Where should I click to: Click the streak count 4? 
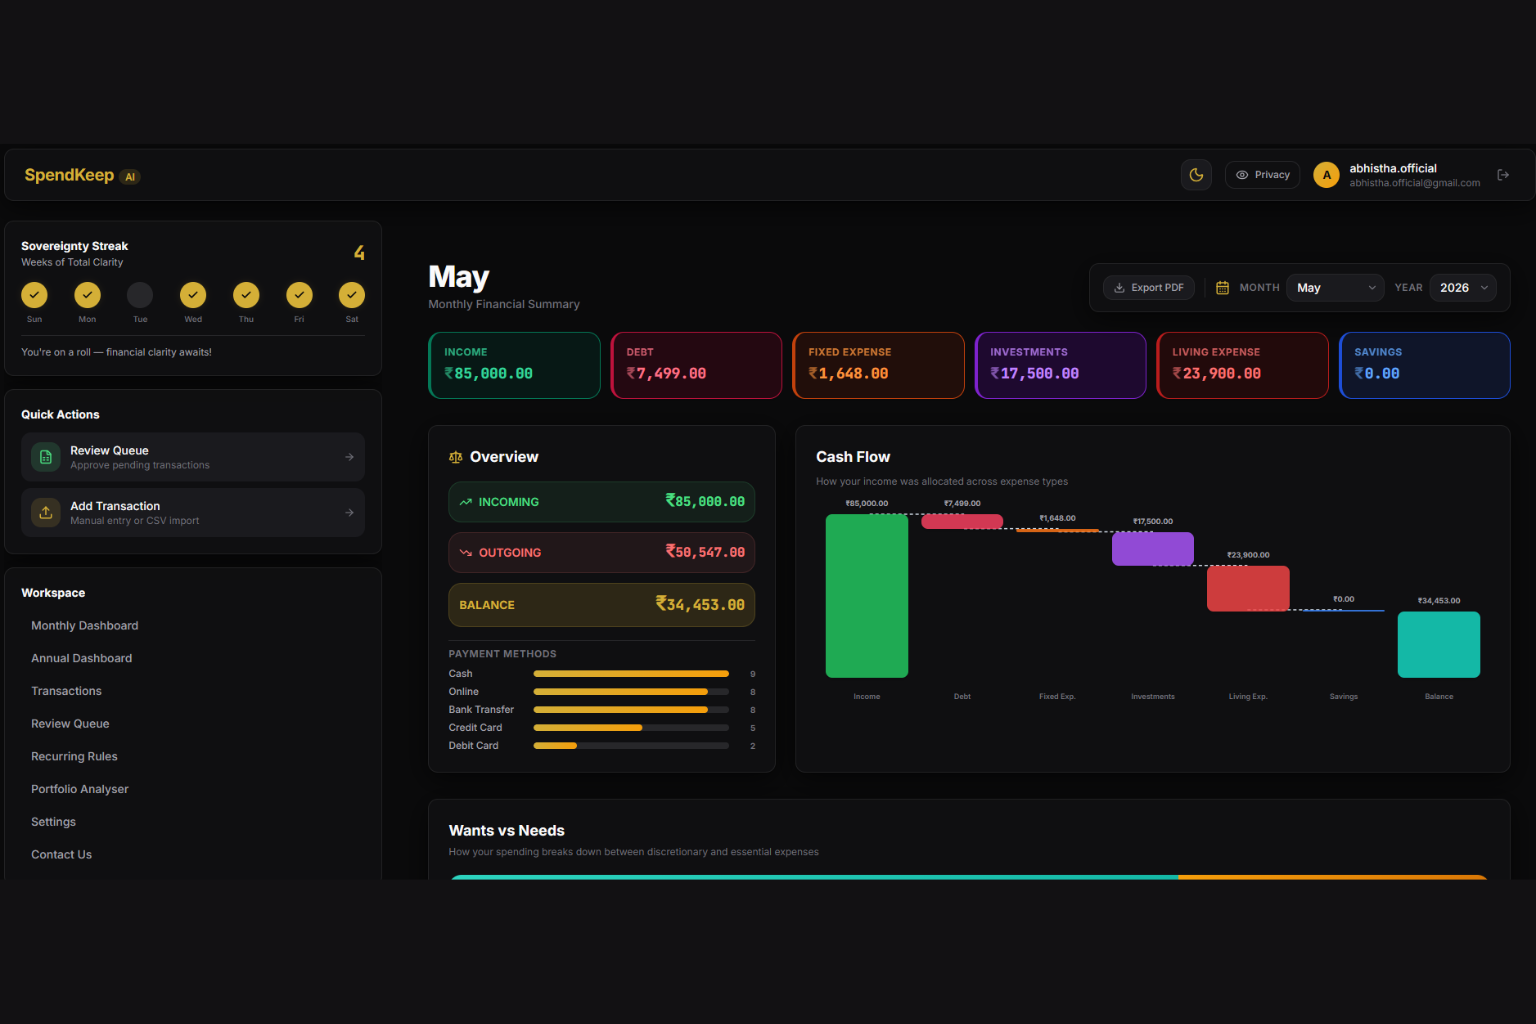359,253
